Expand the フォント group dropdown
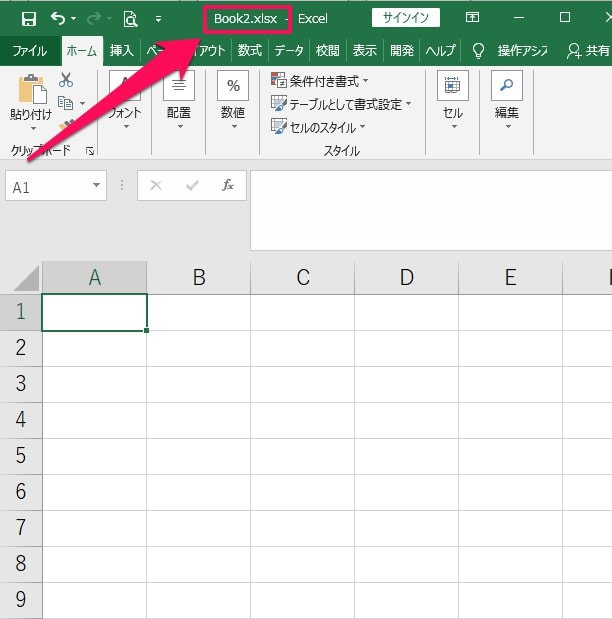 click(x=126, y=127)
